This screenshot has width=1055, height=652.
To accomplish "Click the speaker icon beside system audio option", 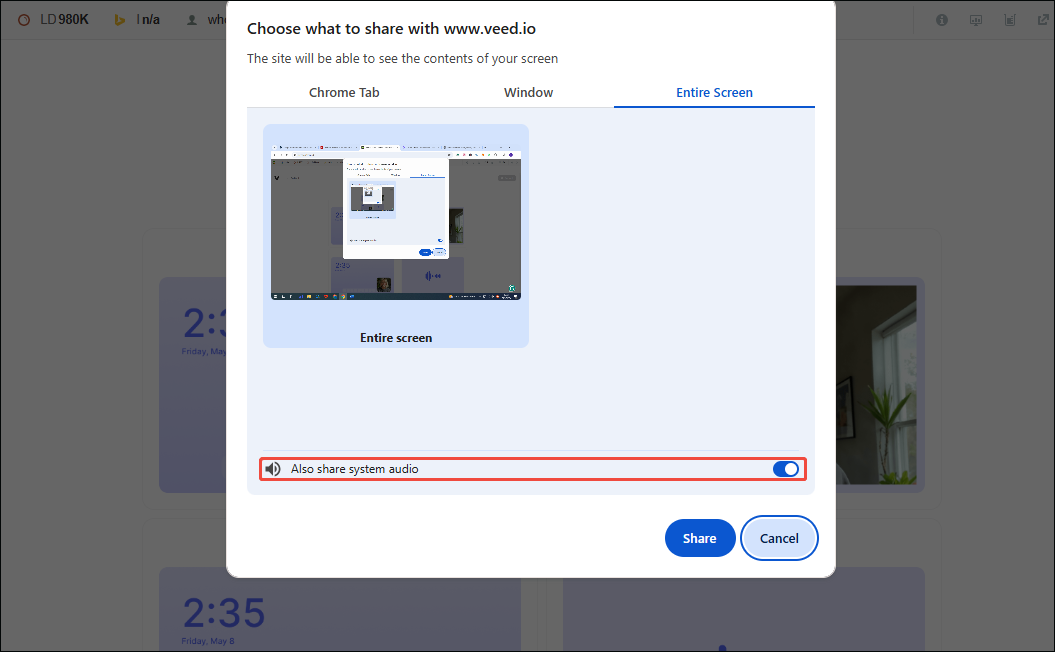I will [272, 468].
